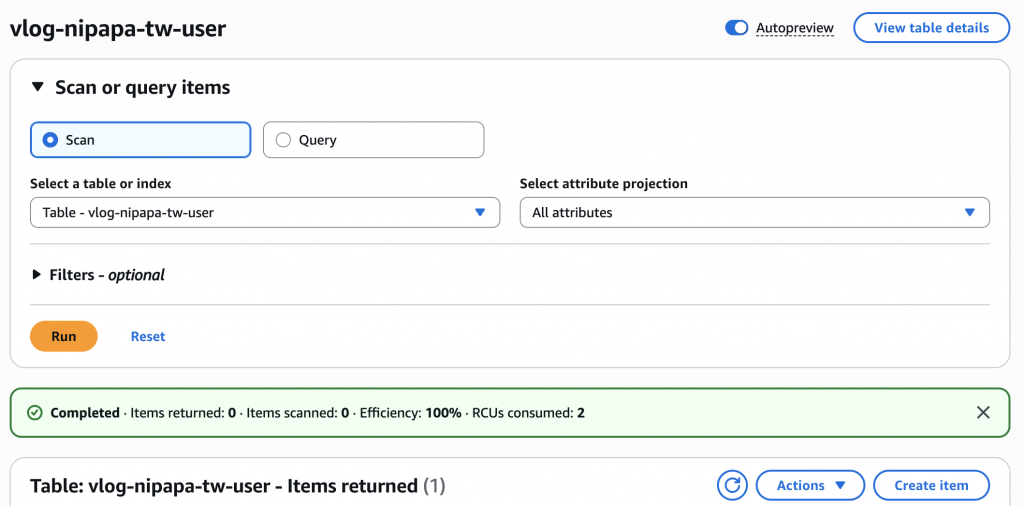Click the View table details button
Viewport: 1024px width, 506px height.
point(931,28)
